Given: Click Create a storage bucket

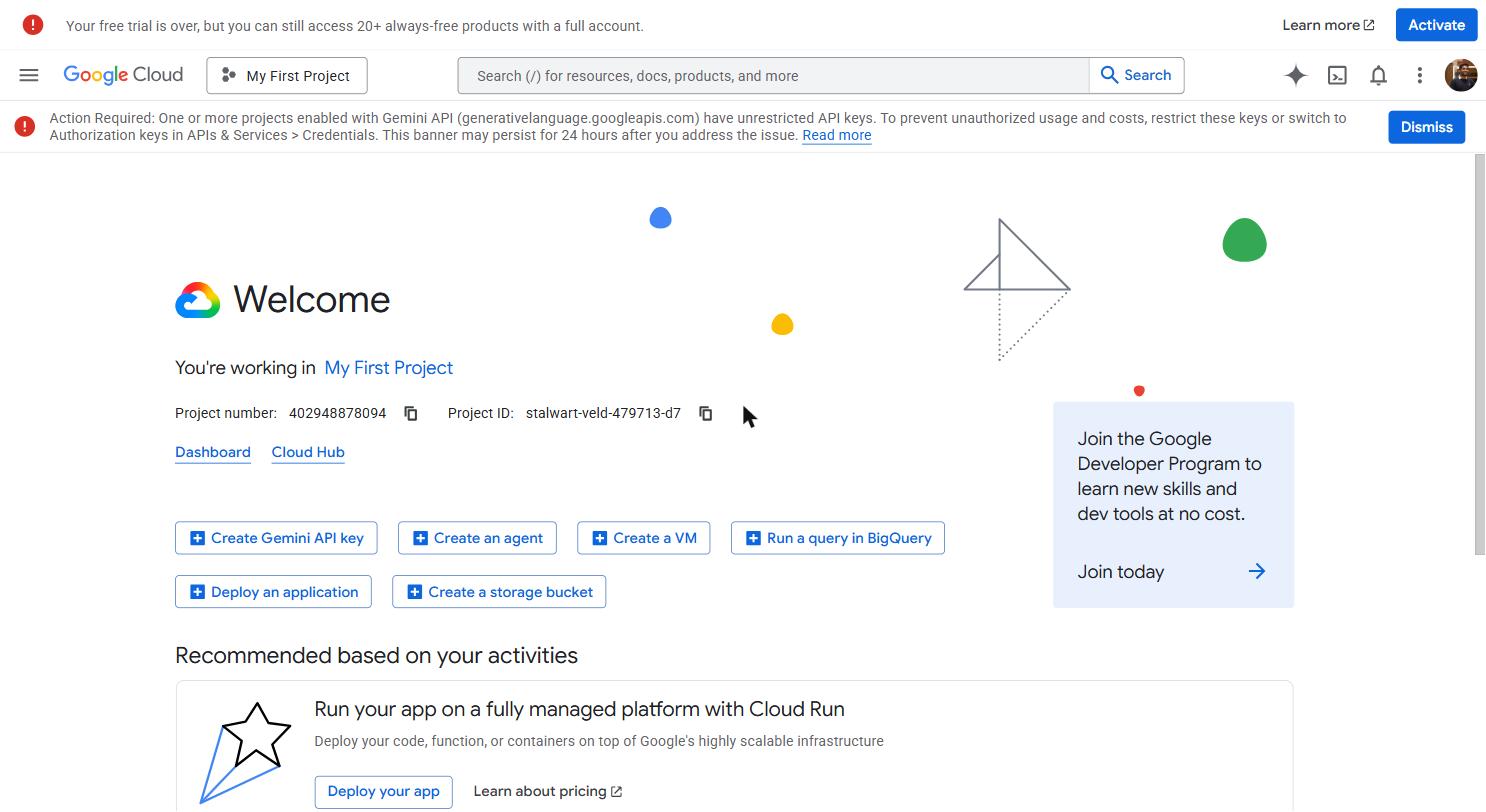Looking at the screenshot, I should [x=499, y=592].
